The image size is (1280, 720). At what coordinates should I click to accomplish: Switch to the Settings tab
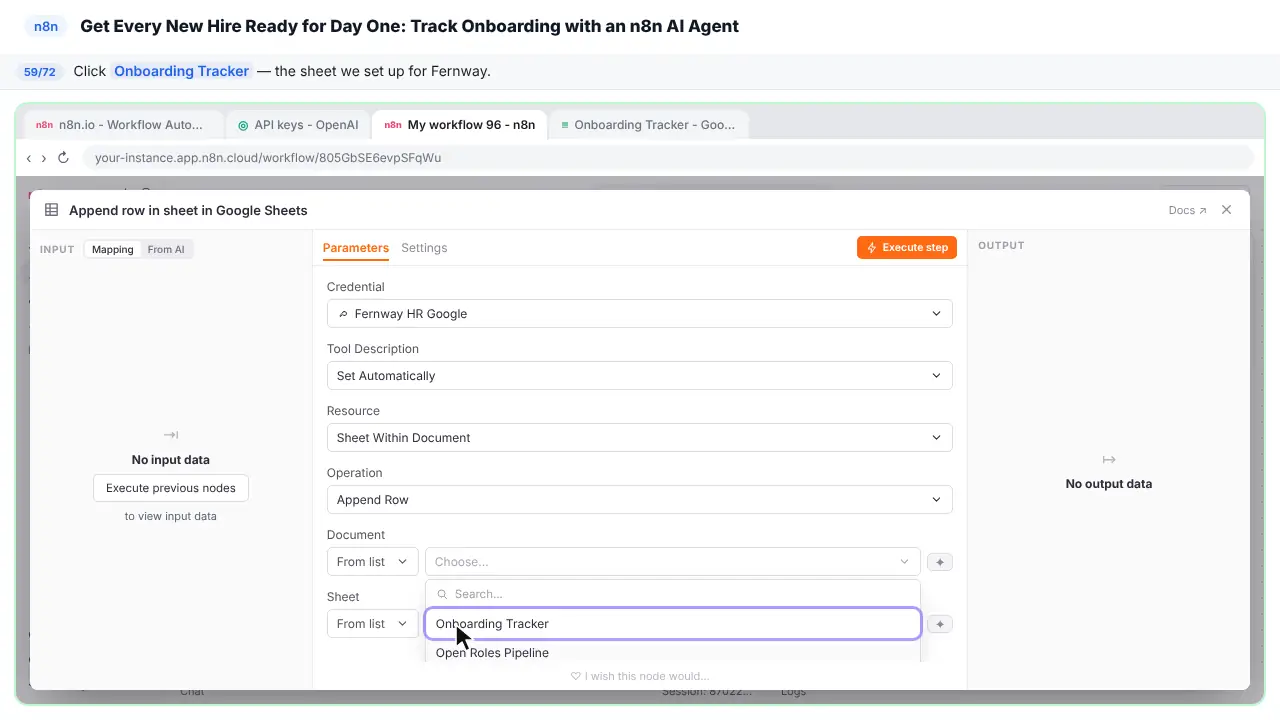tap(424, 248)
